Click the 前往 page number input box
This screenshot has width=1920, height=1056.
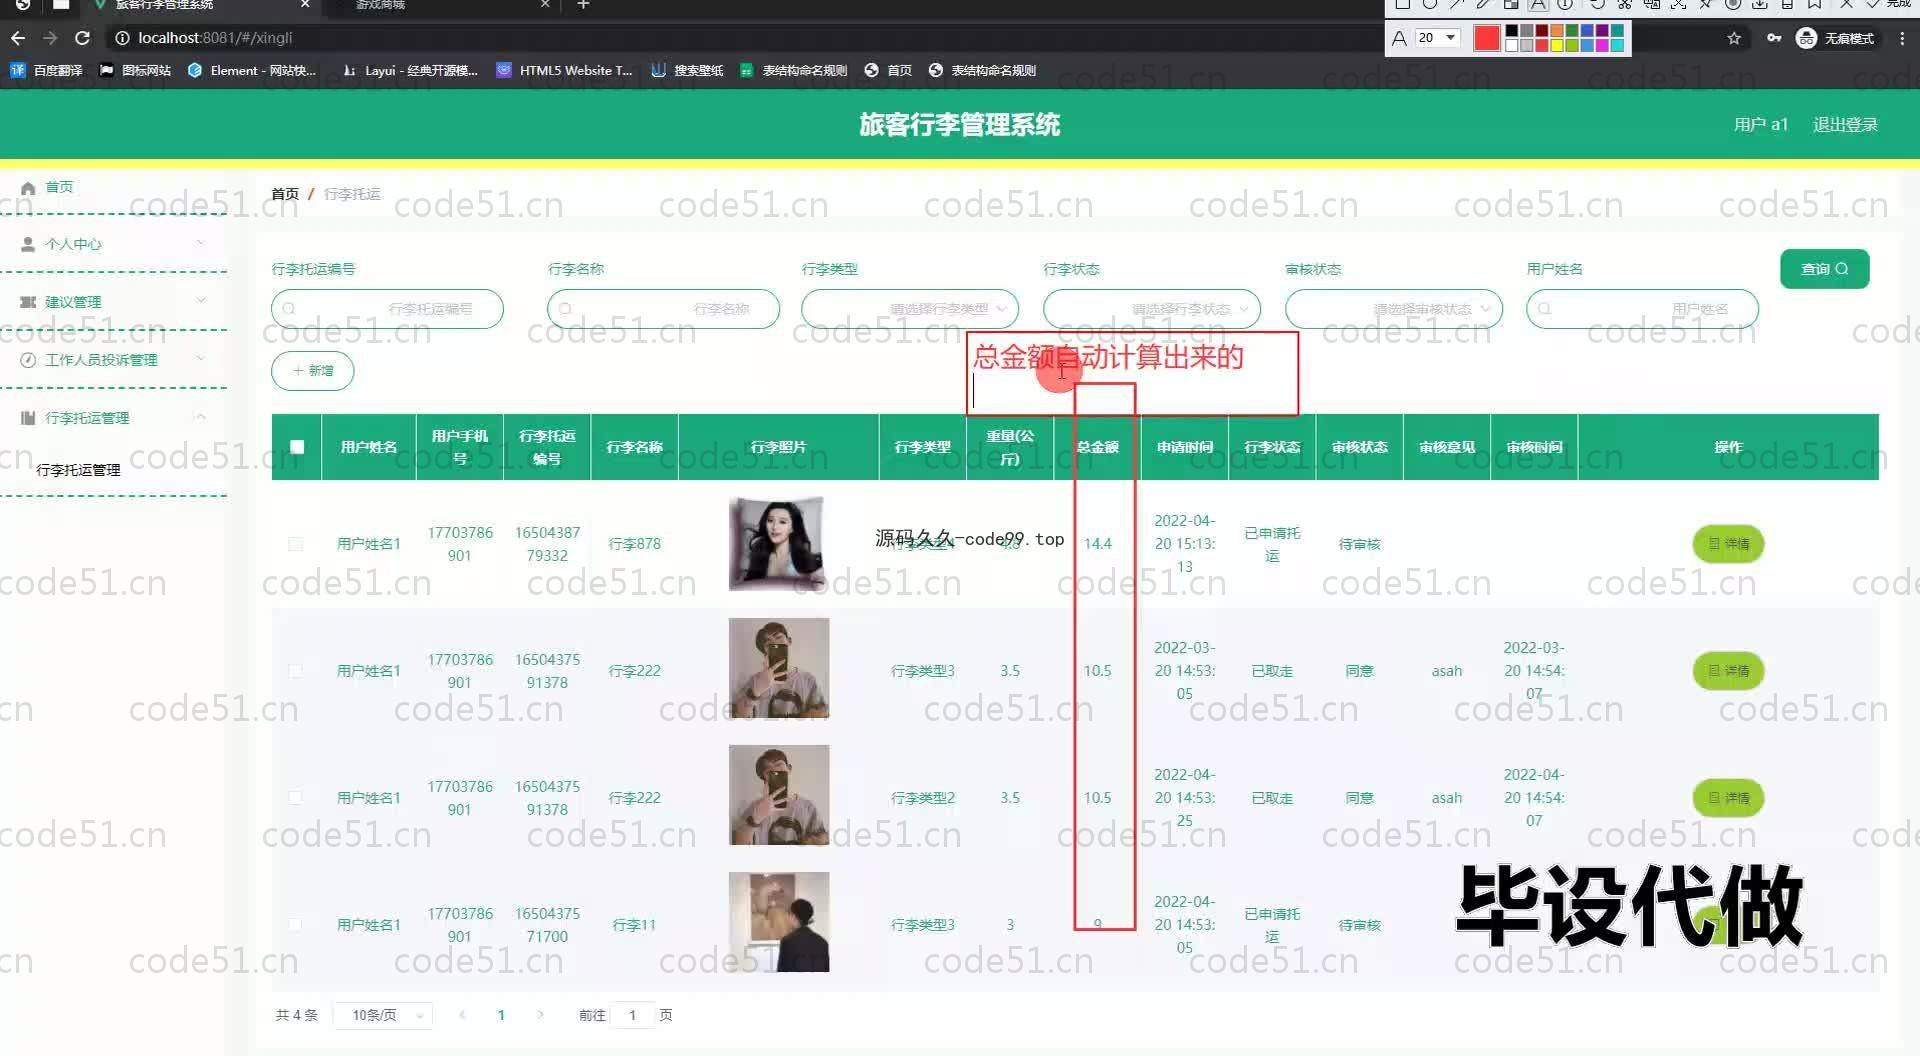click(x=632, y=1015)
